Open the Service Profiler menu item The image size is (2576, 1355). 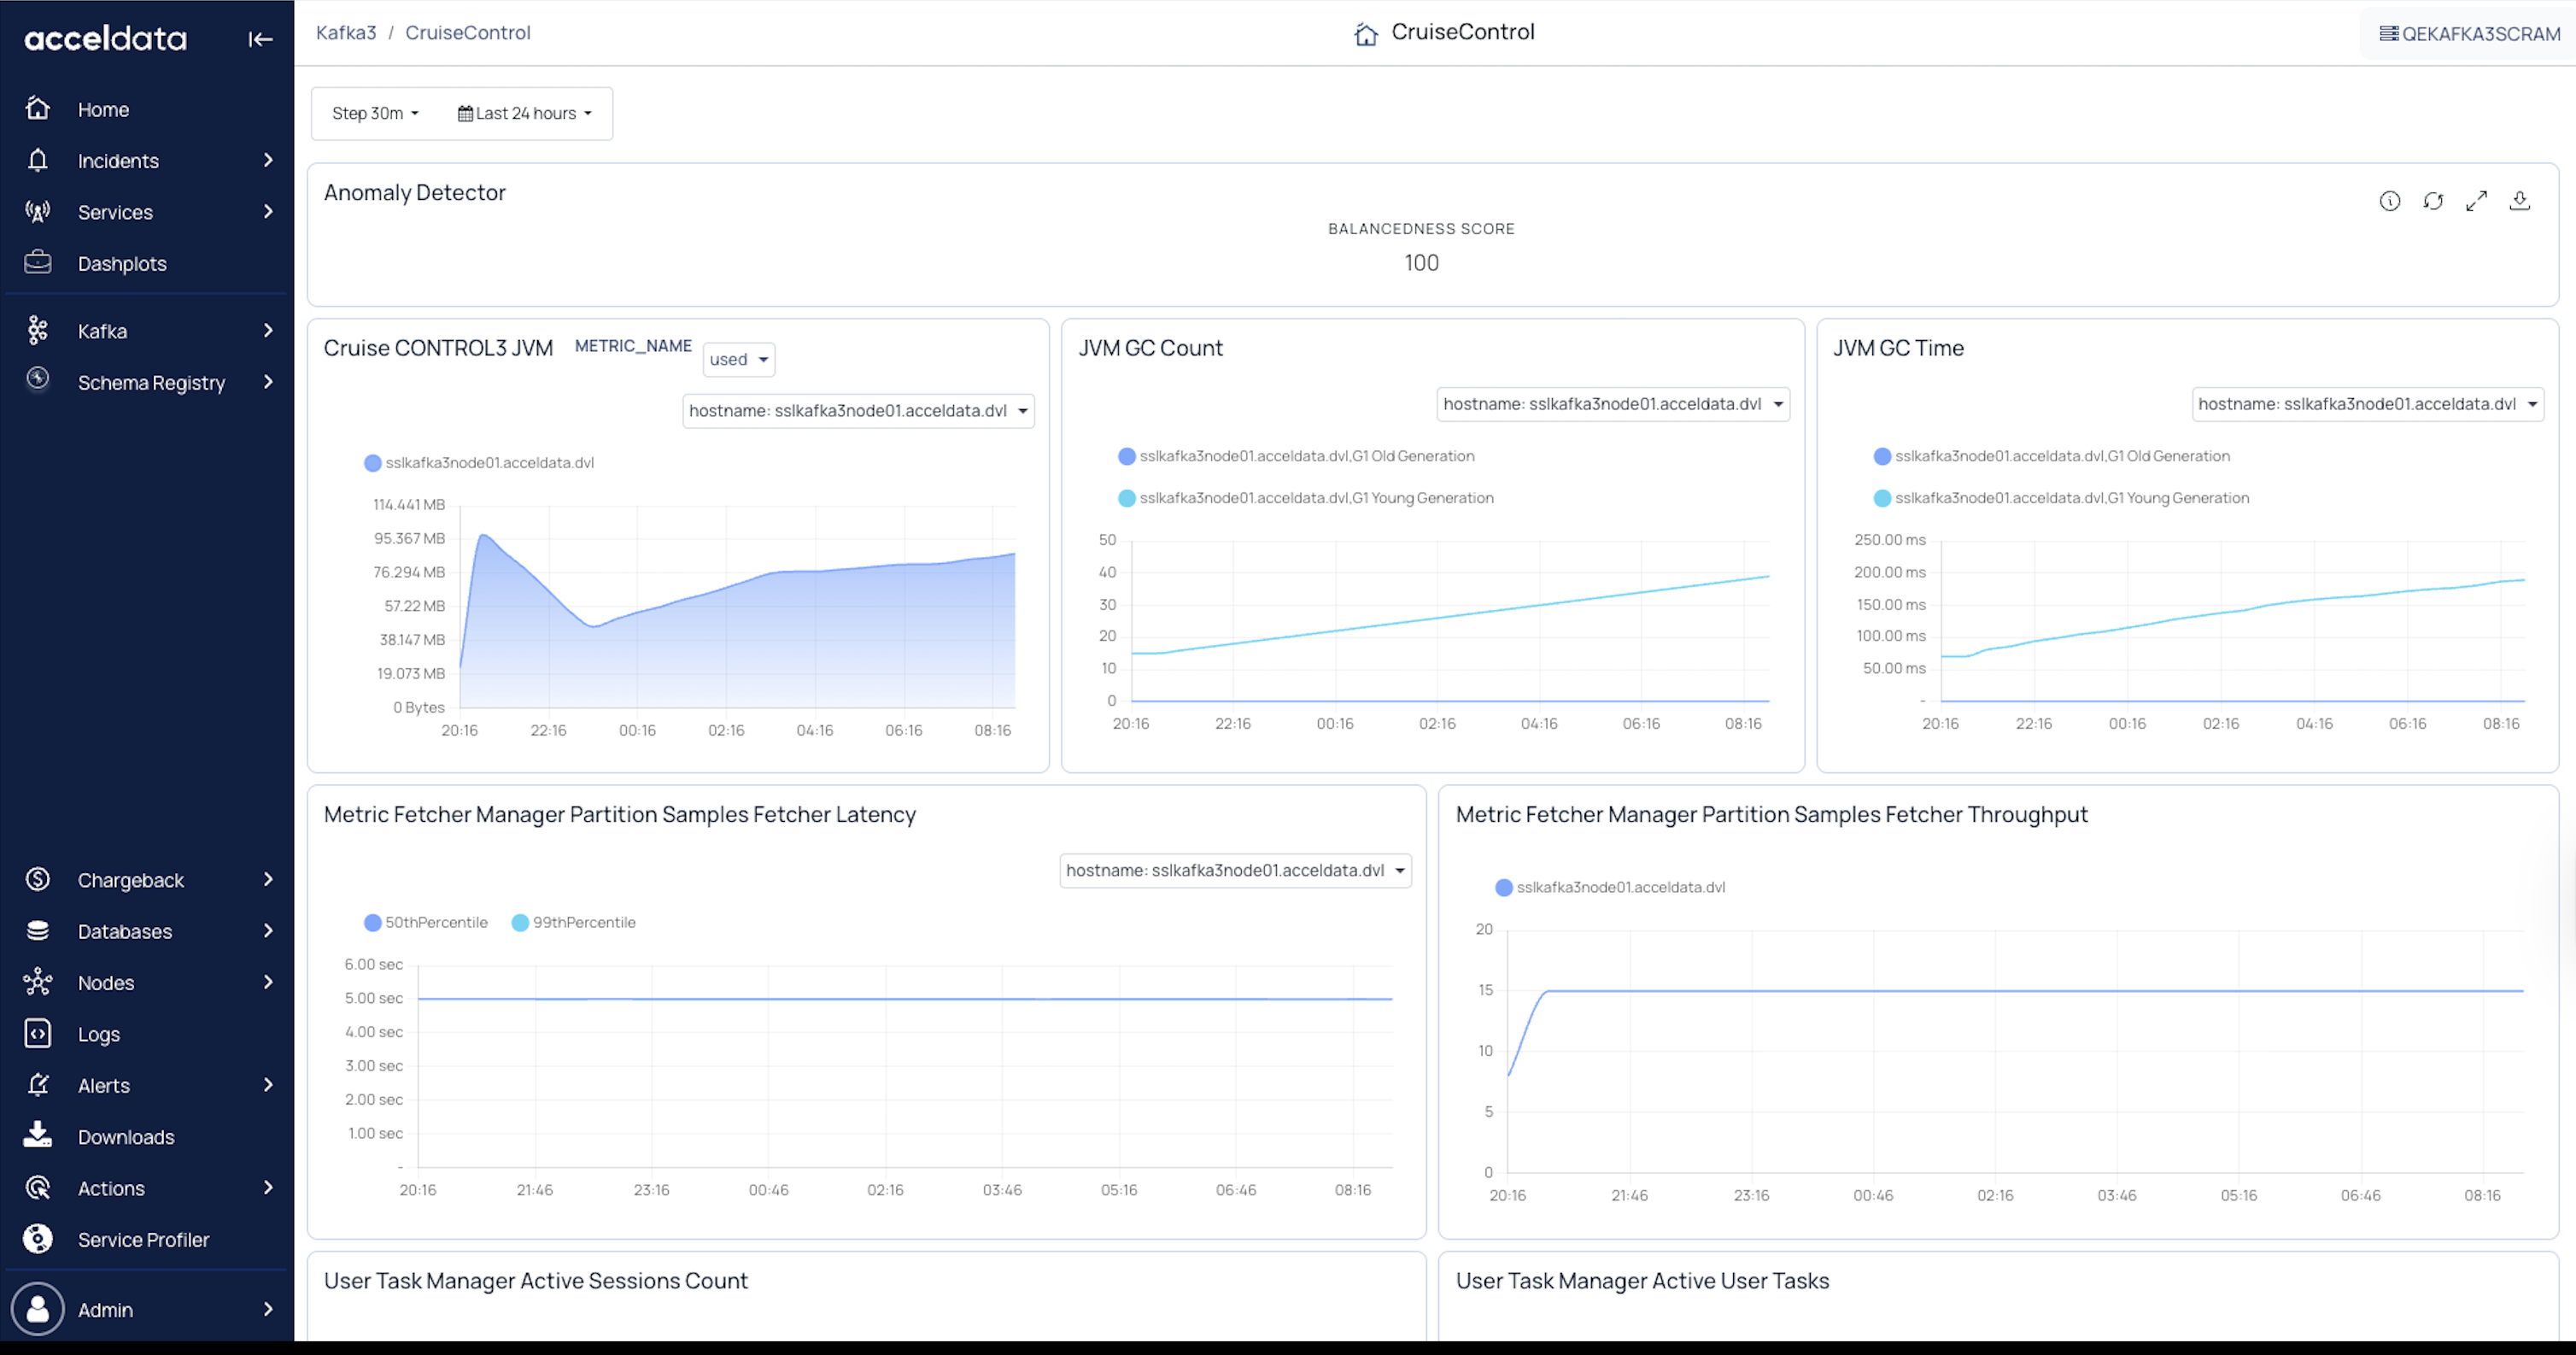click(x=146, y=1240)
